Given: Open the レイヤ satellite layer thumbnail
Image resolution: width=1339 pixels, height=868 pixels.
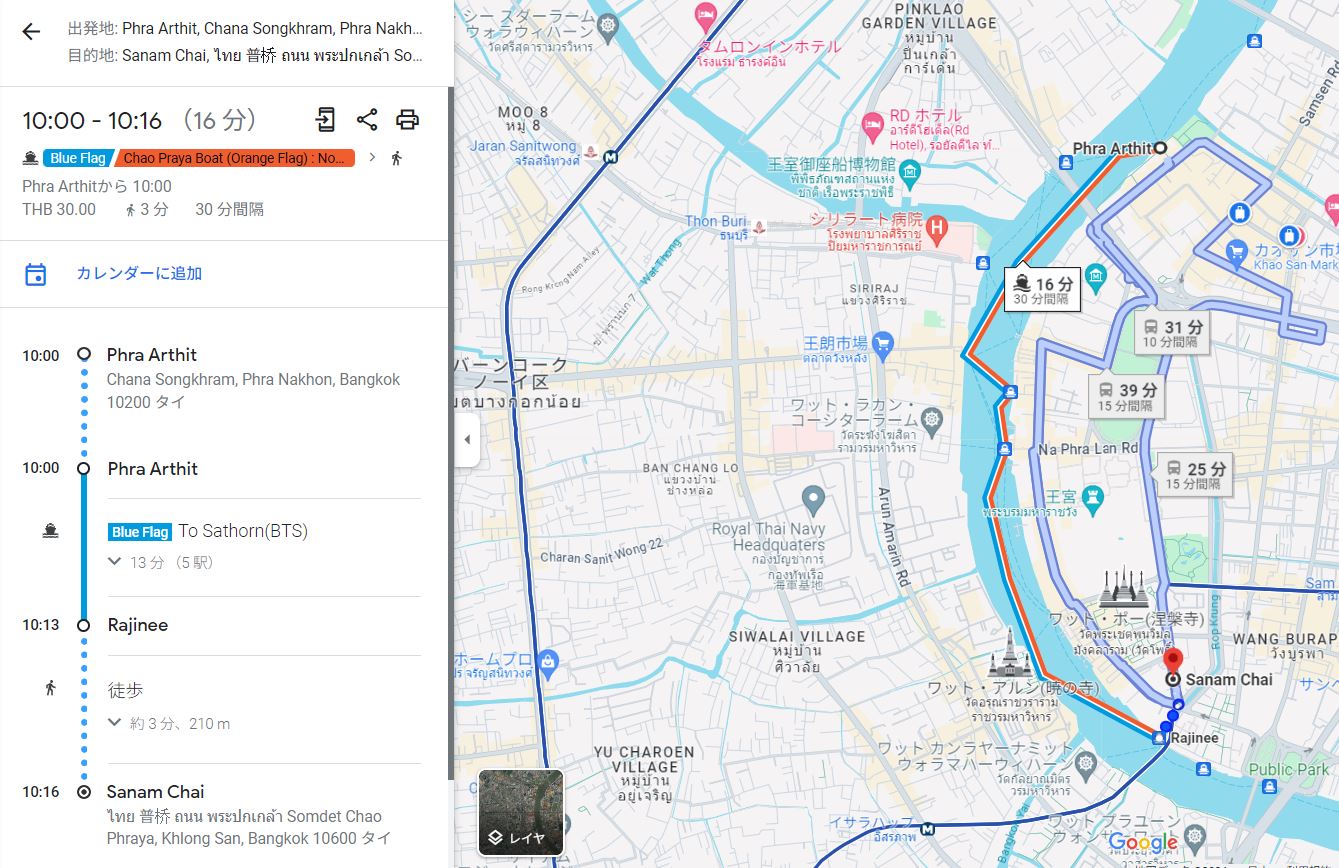Looking at the screenshot, I should [x=520, y=812].
